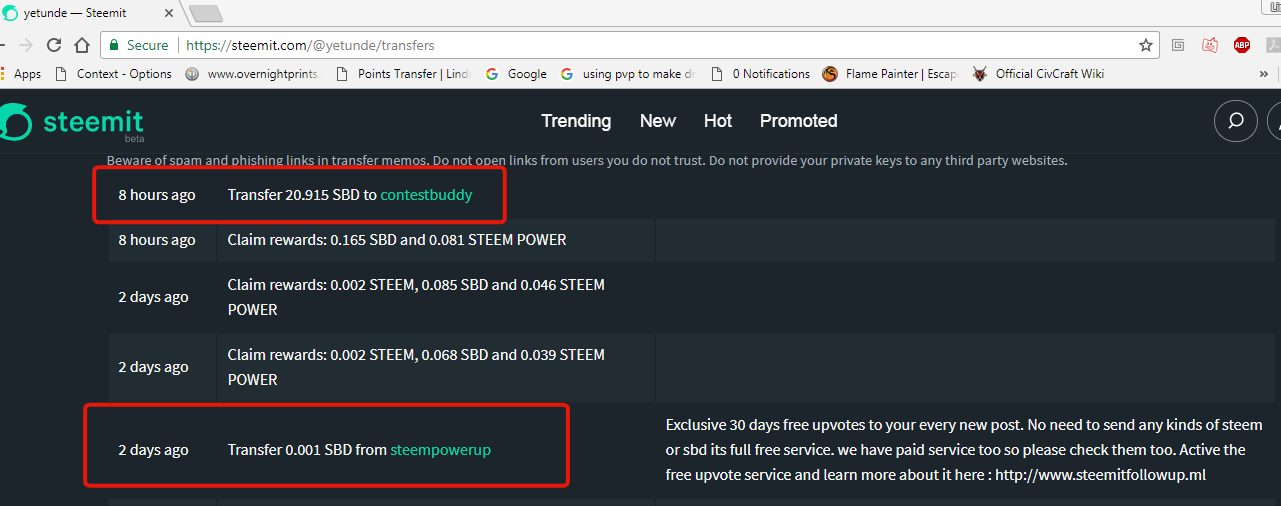
Task: Open the Context - Options bookmark
Action: tap(113, 74)
